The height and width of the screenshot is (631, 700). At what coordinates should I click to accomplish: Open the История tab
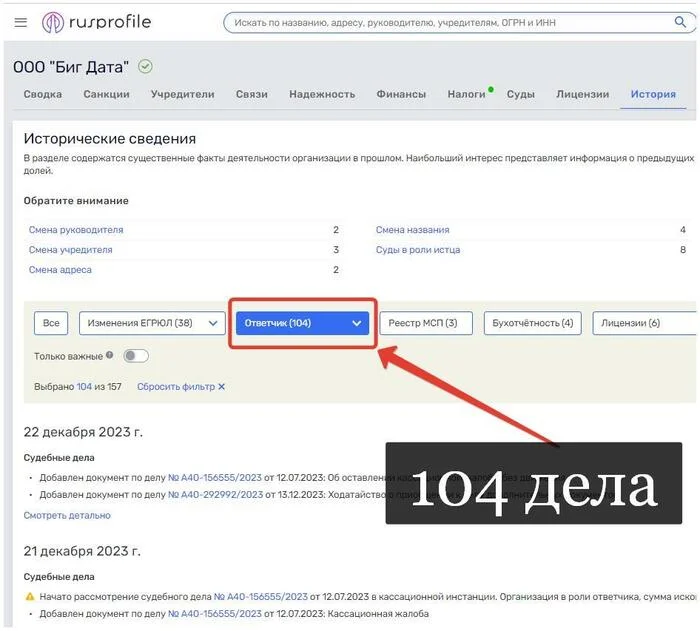(653, 94)
